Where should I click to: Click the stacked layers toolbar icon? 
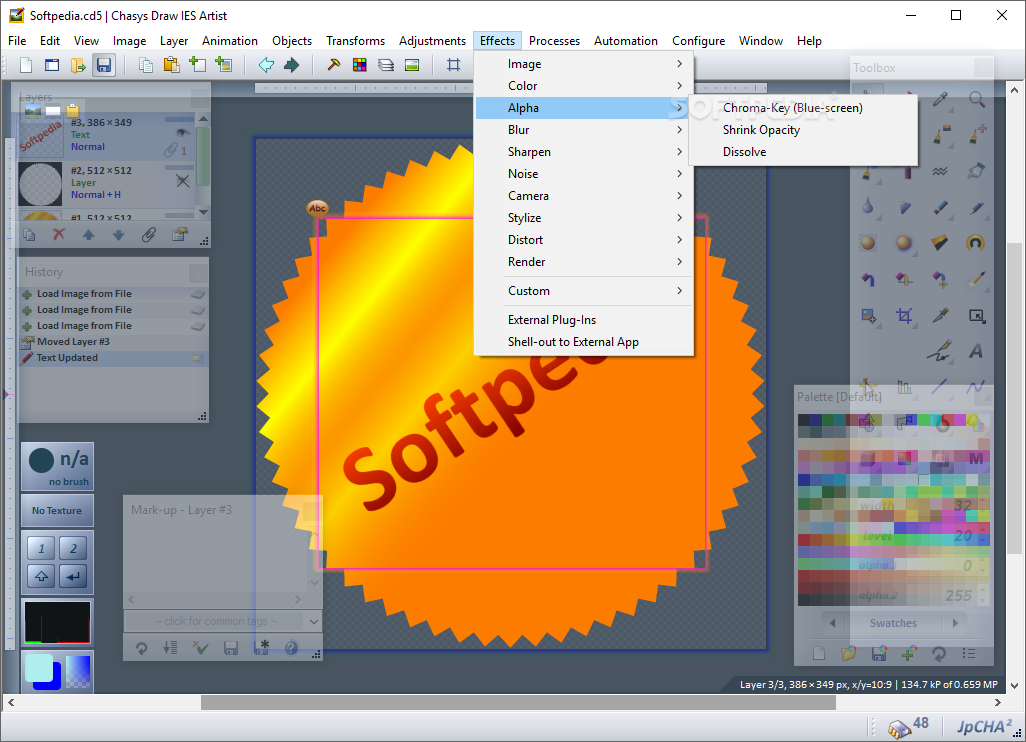pyautogui.click(x=385, y=65)
